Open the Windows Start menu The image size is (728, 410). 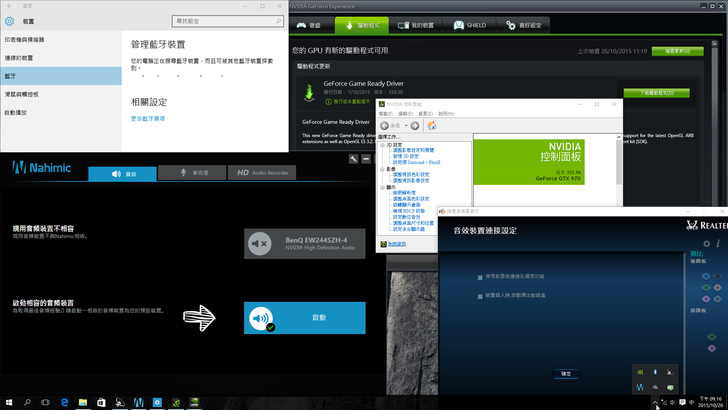(9, 403)
